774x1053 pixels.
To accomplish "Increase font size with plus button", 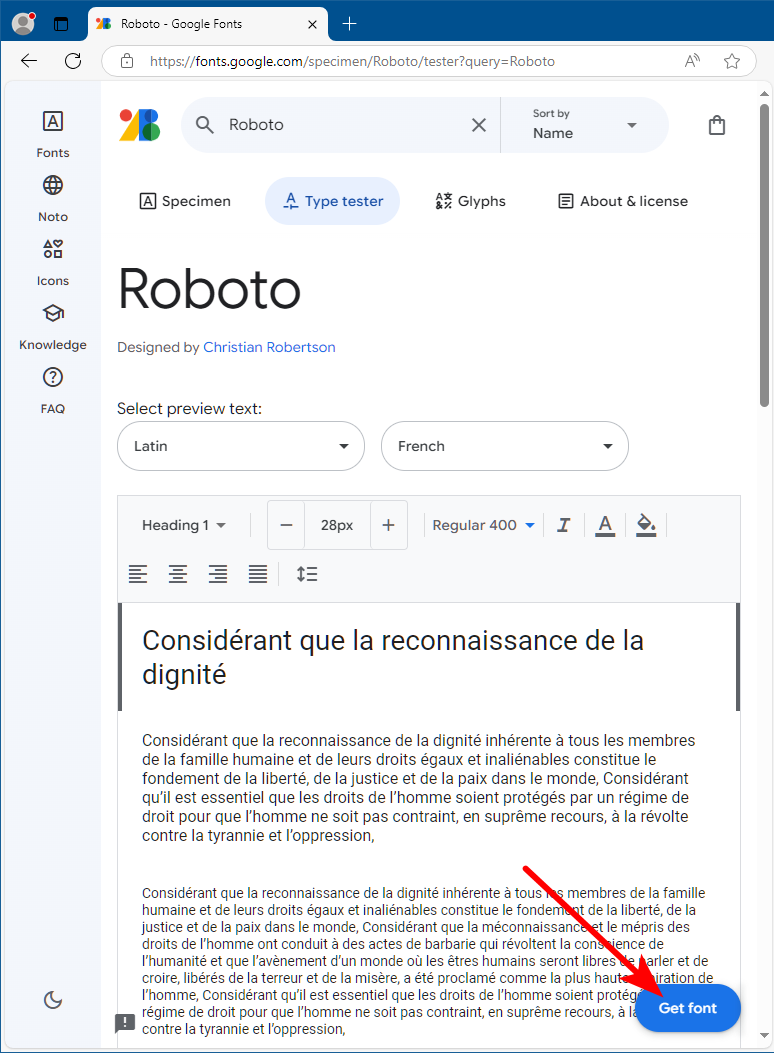I will point(389,525).
